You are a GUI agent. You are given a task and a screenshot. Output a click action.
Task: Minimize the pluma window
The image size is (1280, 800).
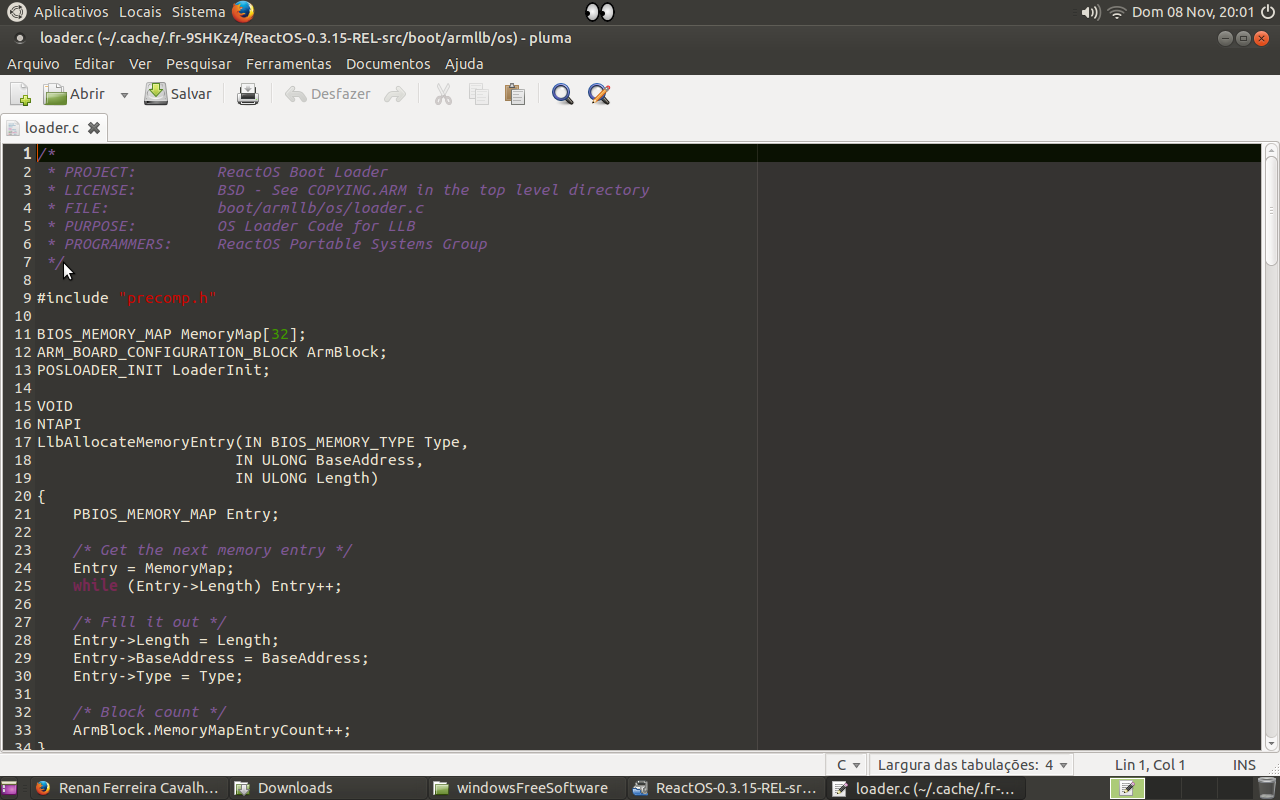pyautogui.click(x=1226, y=38)
